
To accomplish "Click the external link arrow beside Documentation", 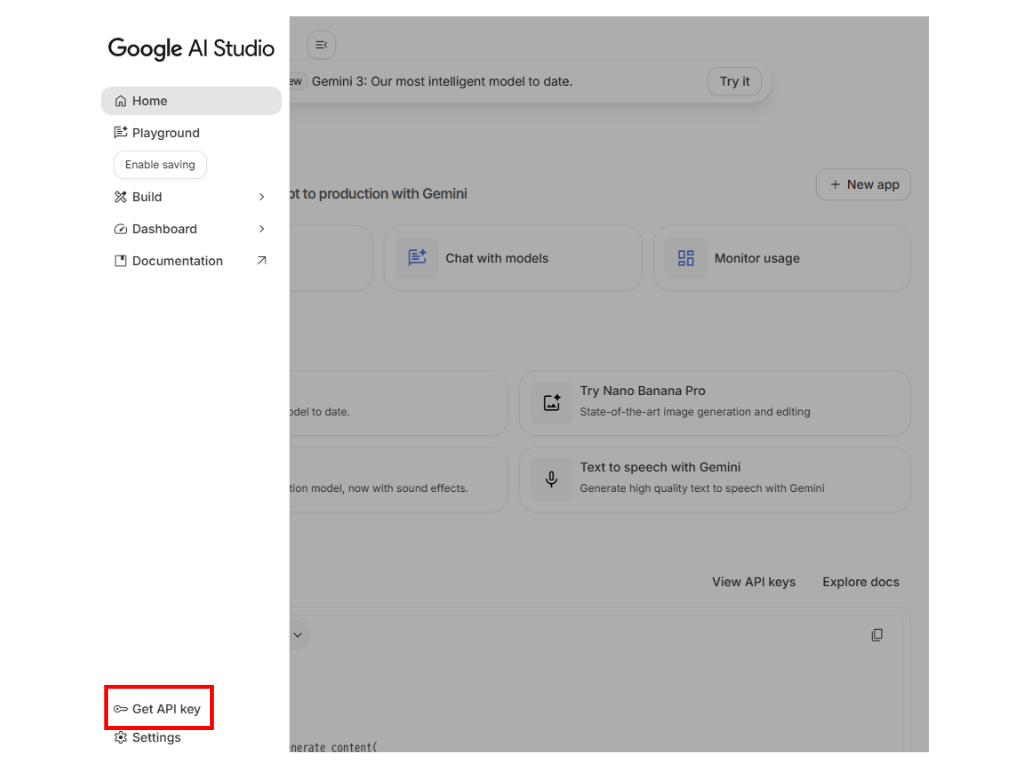I will (262, 261).
